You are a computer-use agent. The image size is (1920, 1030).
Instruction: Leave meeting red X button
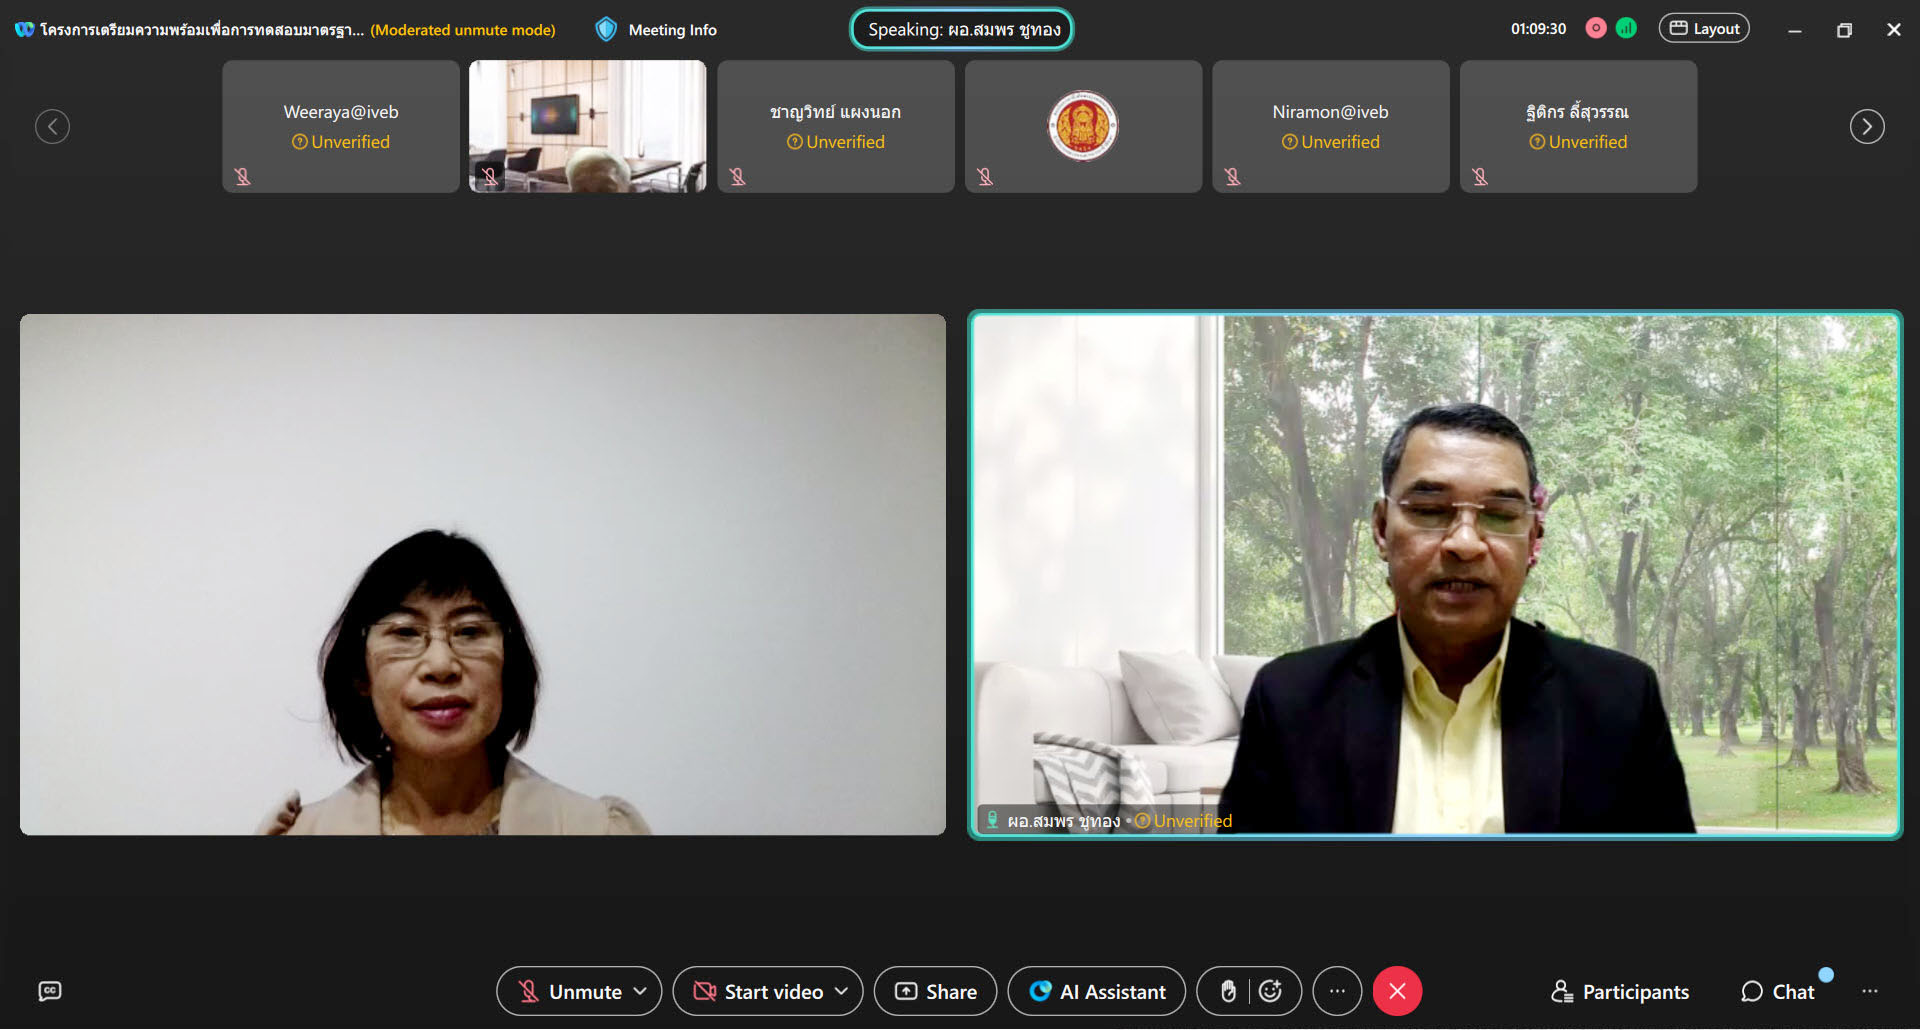pos(1397,991)
